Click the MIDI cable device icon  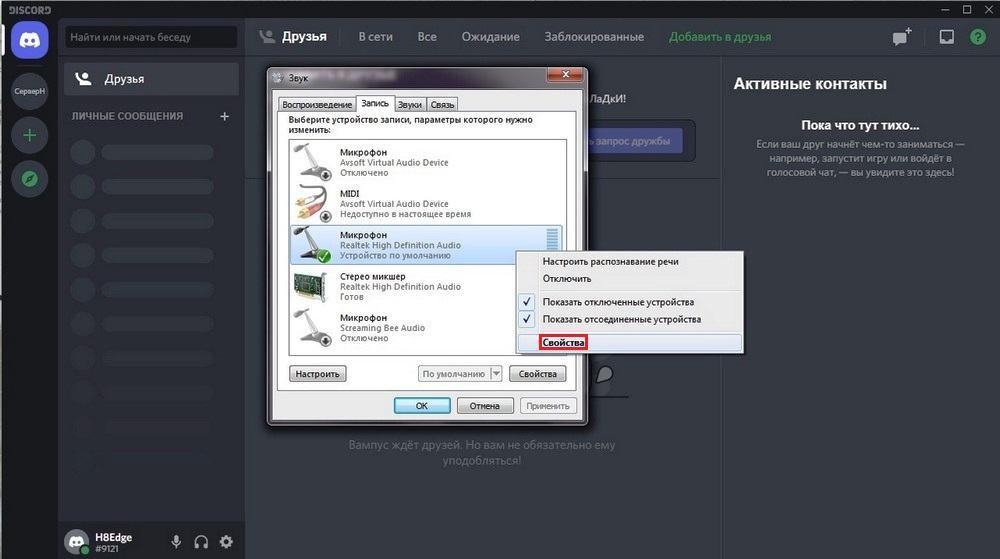coord(312,203)
